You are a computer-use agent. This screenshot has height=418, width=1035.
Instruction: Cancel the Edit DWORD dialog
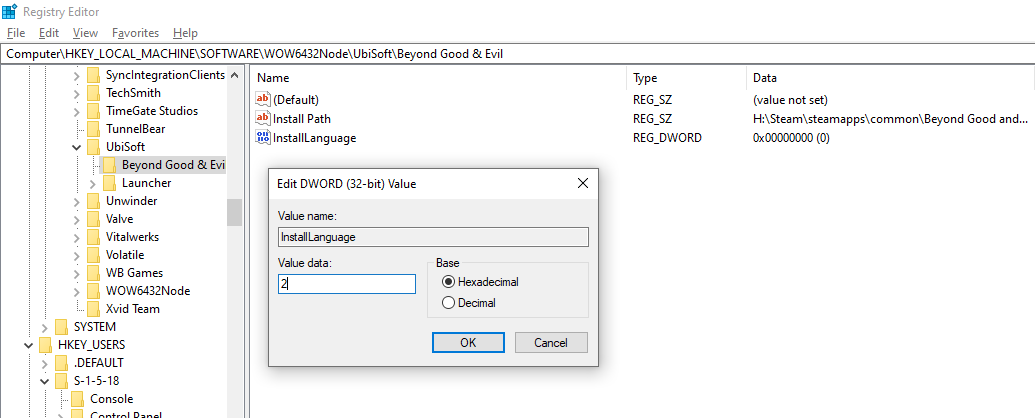coord(551,343)
